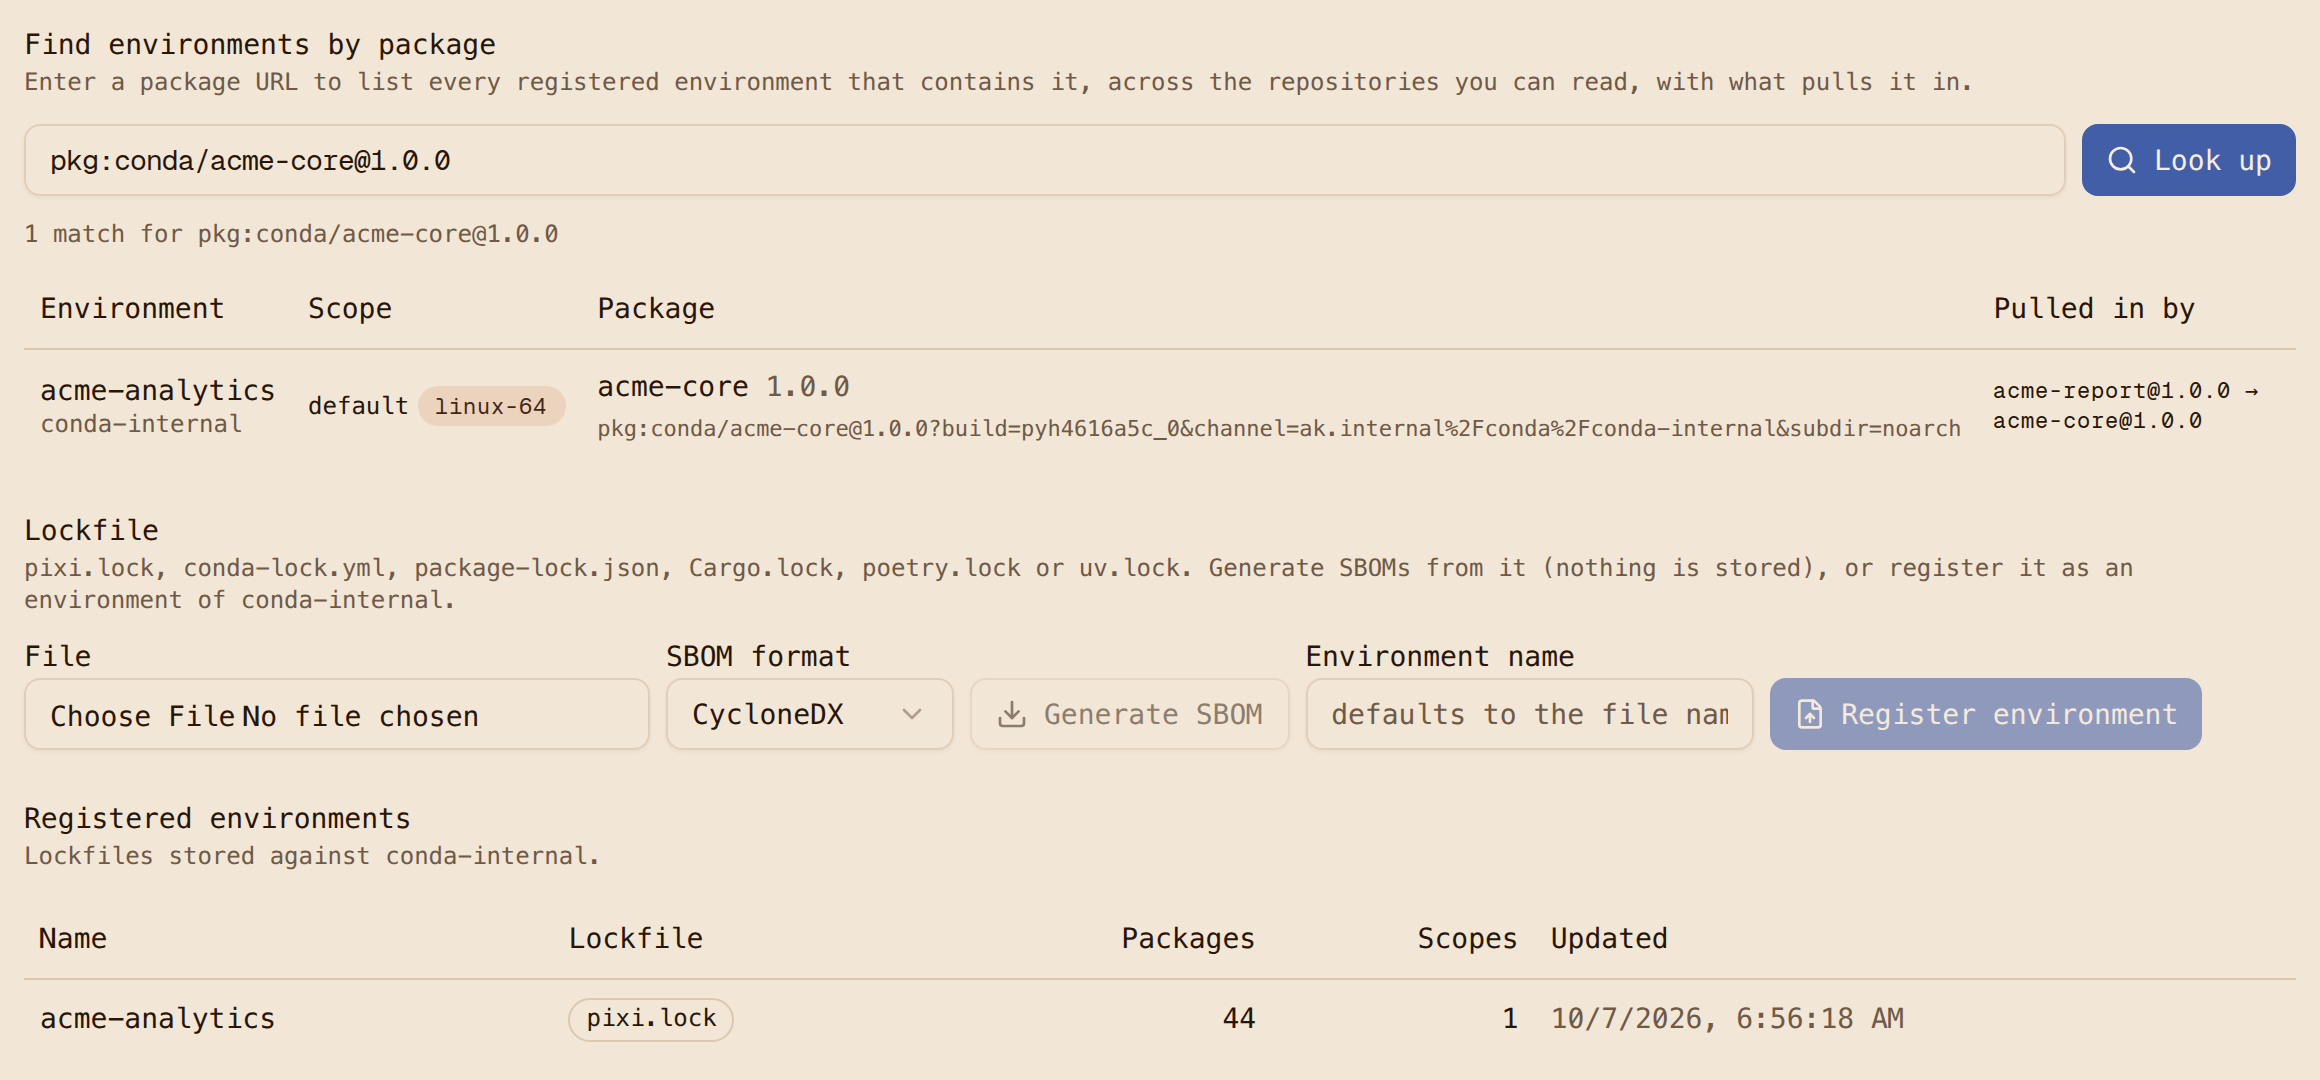Click the Environment column header
Screen dimensions: 2320x1080
pos(132,308)
